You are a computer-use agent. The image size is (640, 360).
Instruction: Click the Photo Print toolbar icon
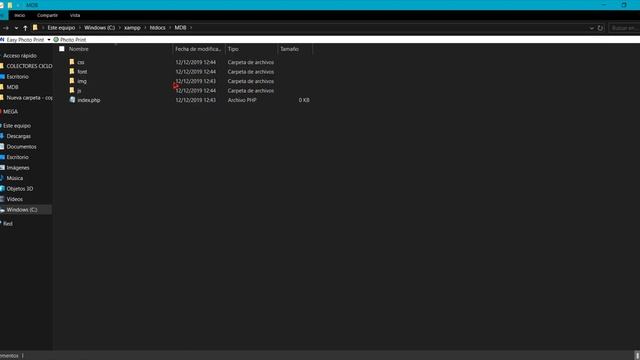(x=56, y=40)
